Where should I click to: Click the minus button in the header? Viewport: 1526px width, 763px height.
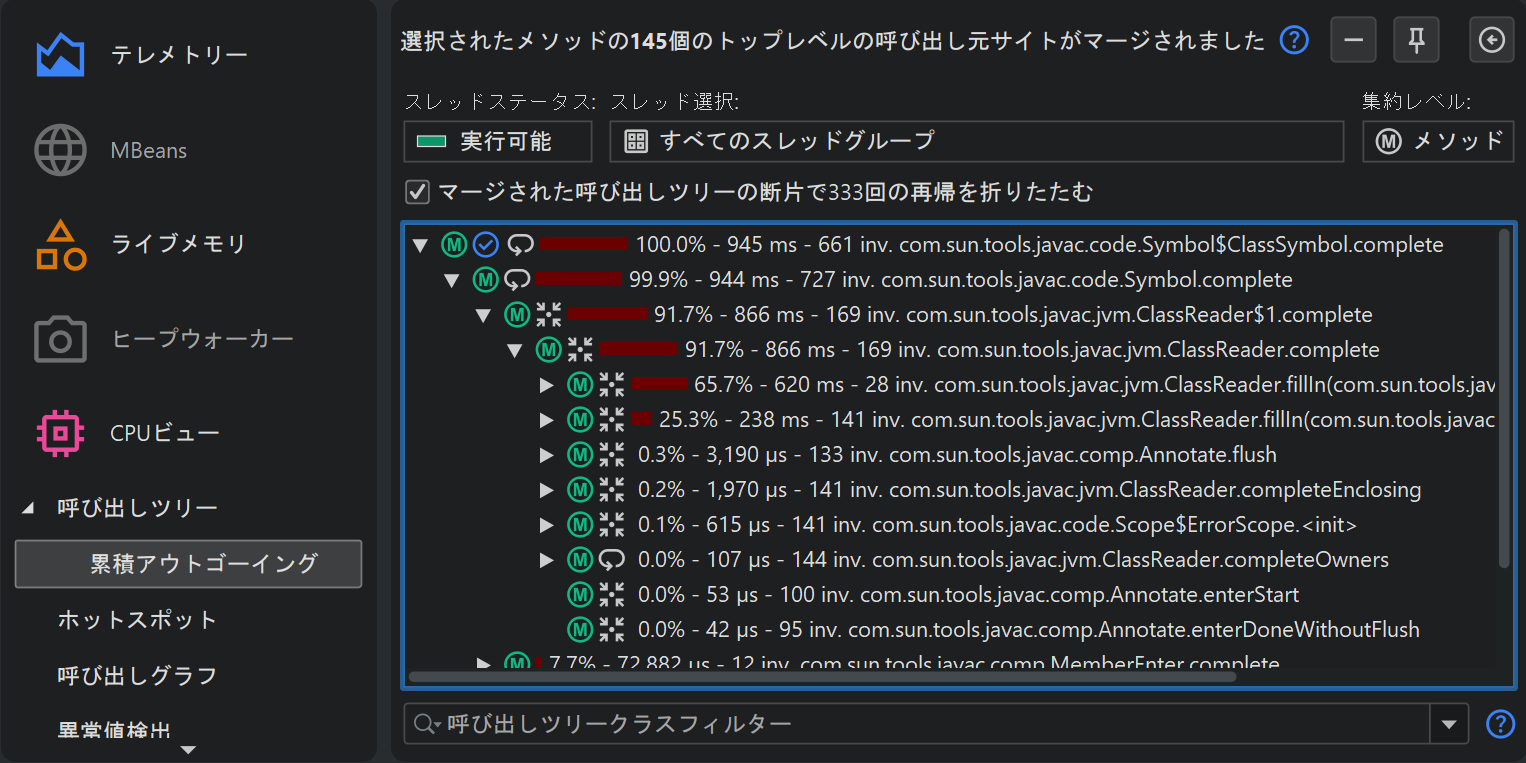[1353, 41]
